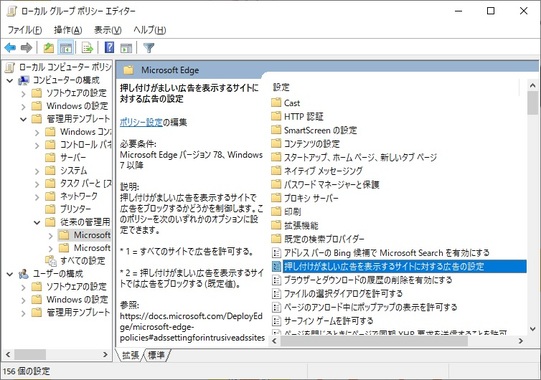Toggle the console tree pane icon
541x380 pixels.
point(66,48)
